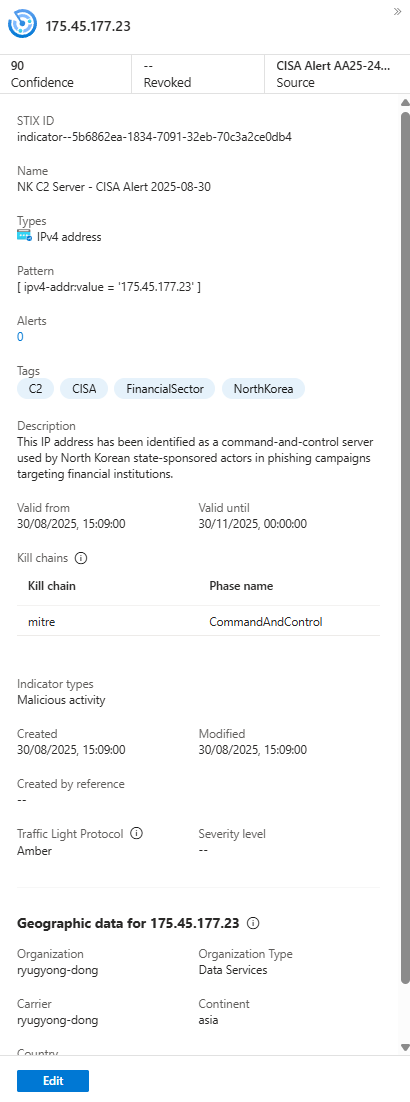410x1102 pixels.
Task: Click the CISA Alert Source field
Action: [x=336, y=74]
